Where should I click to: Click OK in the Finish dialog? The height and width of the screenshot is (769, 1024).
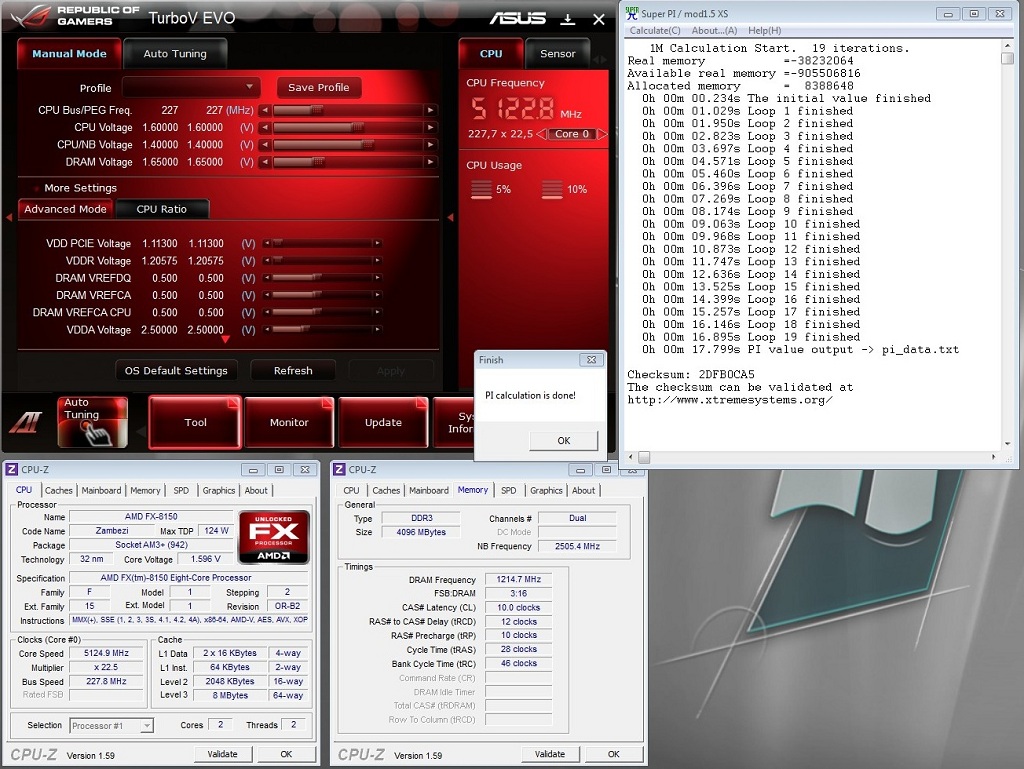pos(564,441)
